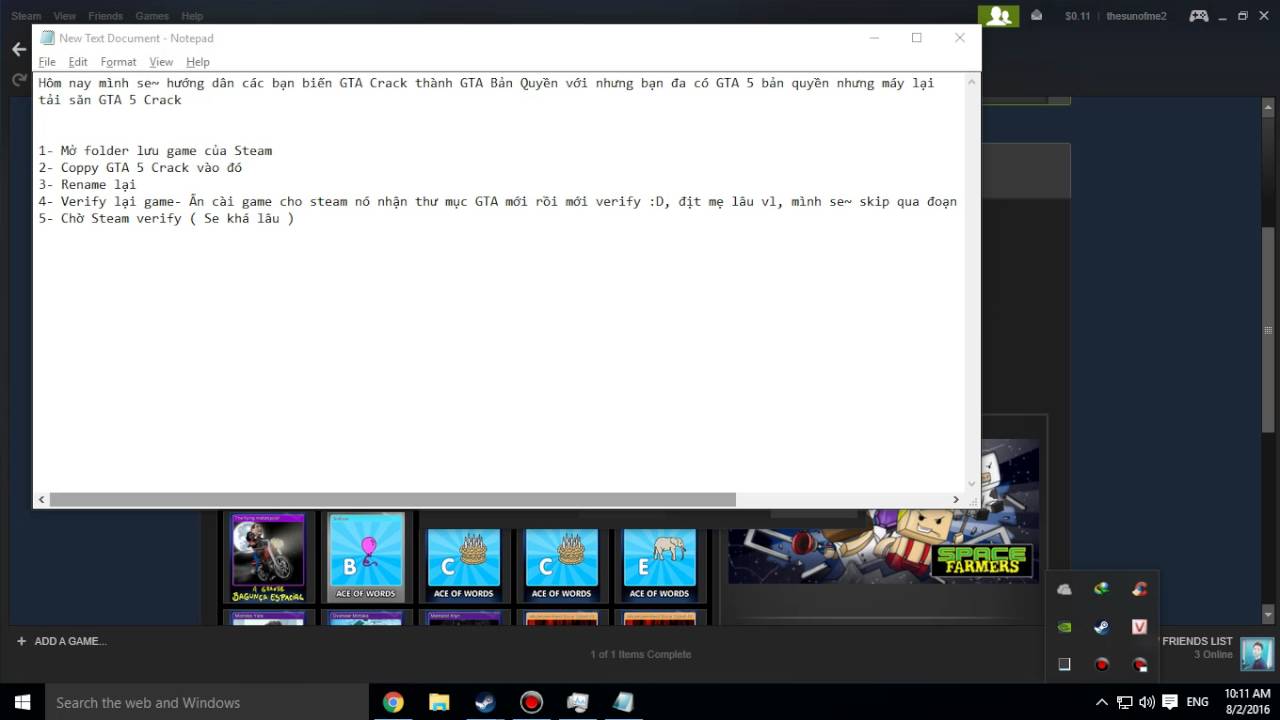Screen dimensions: 1280x720
Task: Open the Notepad Edit menu
Action: 78,62
